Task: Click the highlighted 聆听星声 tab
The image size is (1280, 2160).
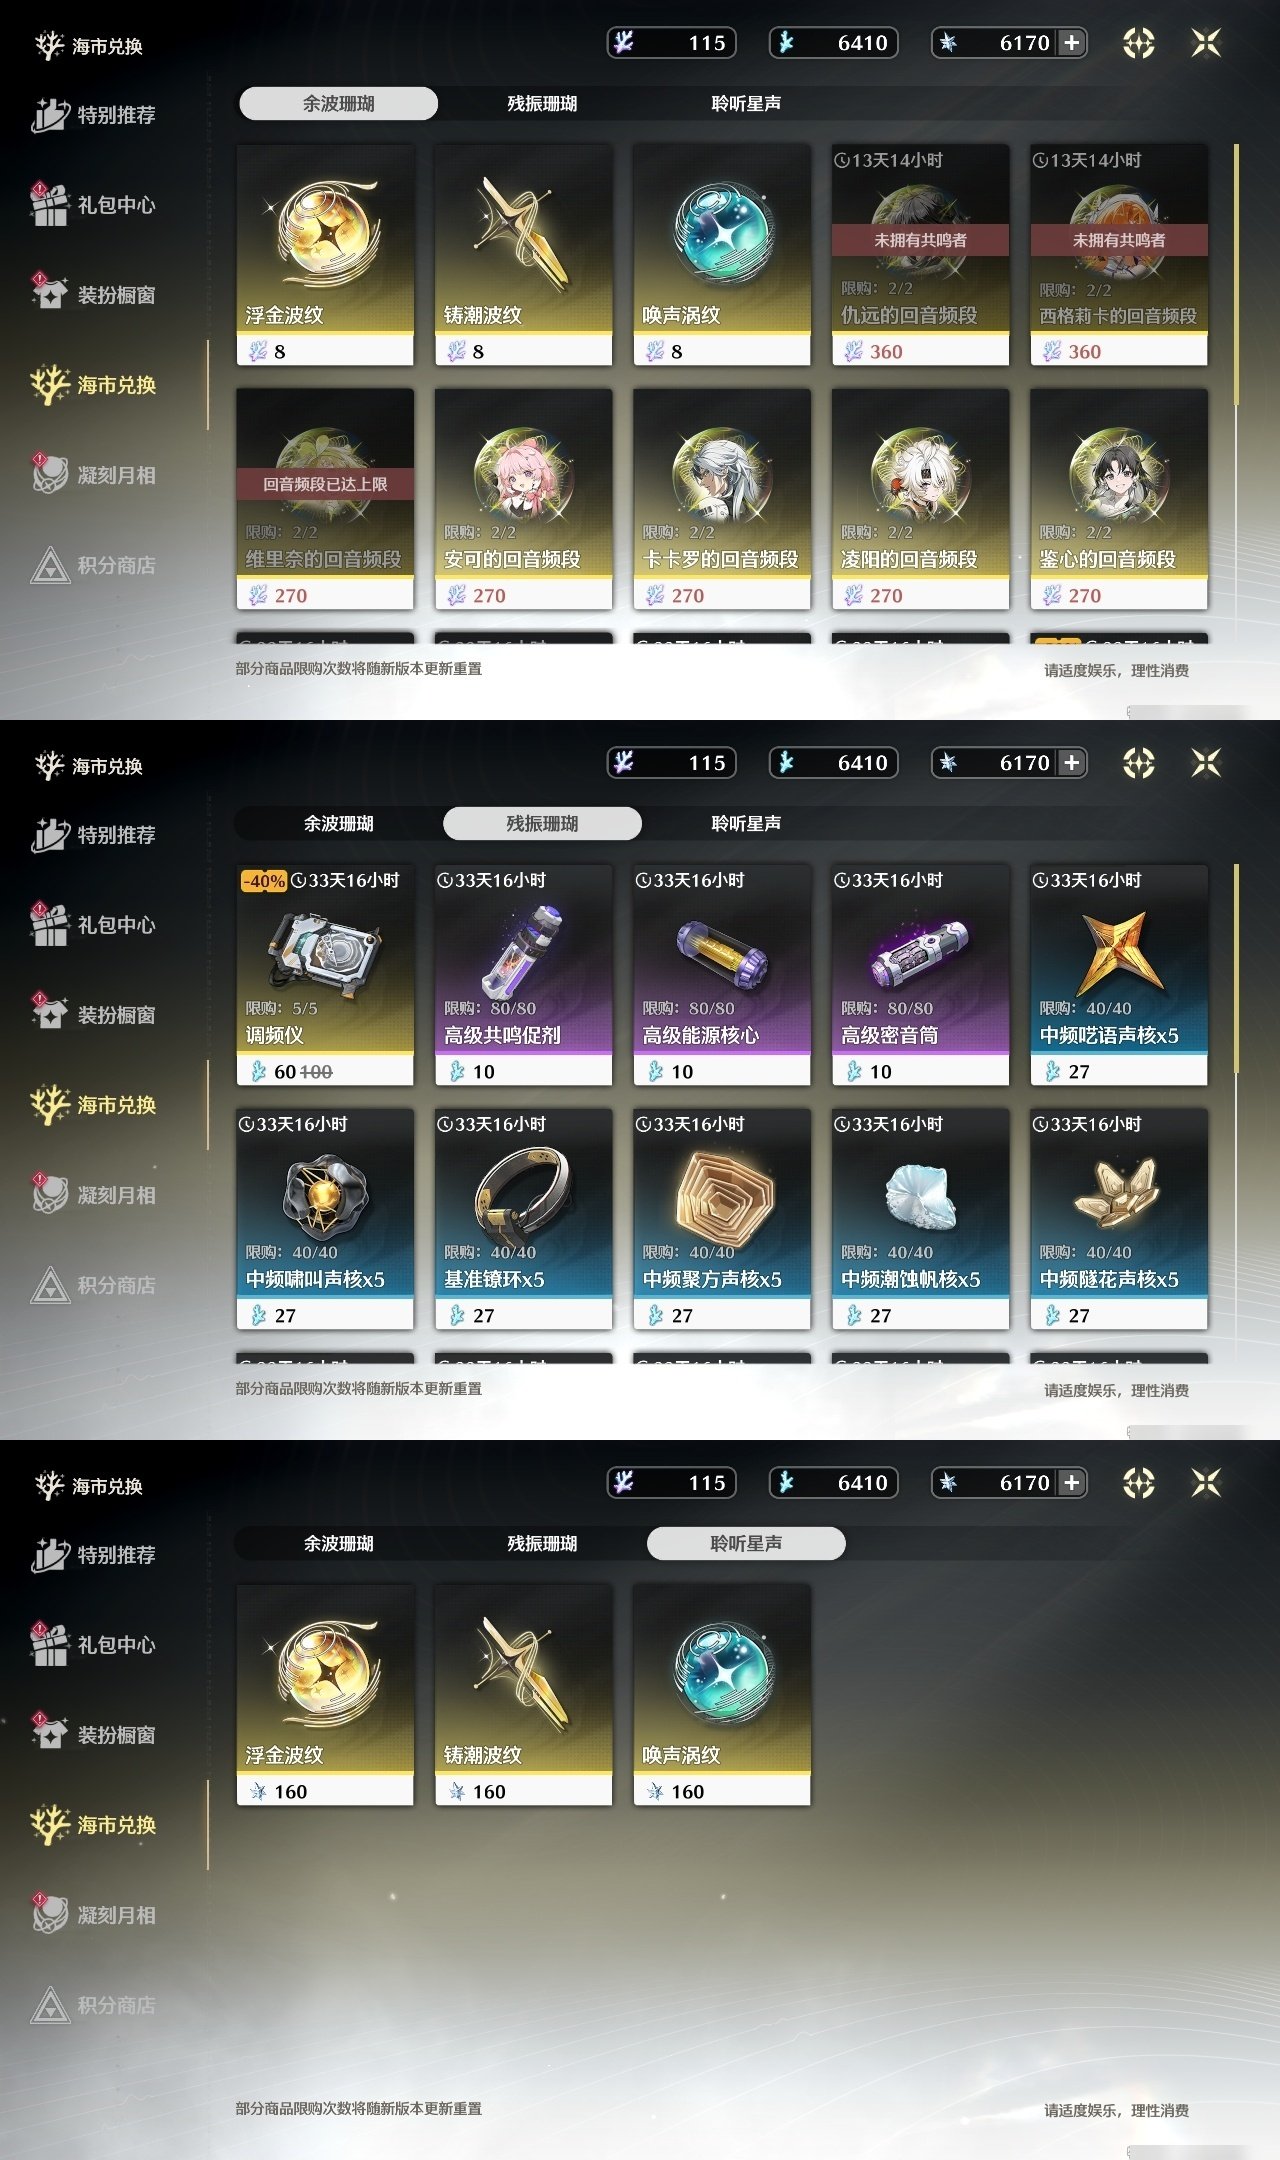Action: (746, 1543)
